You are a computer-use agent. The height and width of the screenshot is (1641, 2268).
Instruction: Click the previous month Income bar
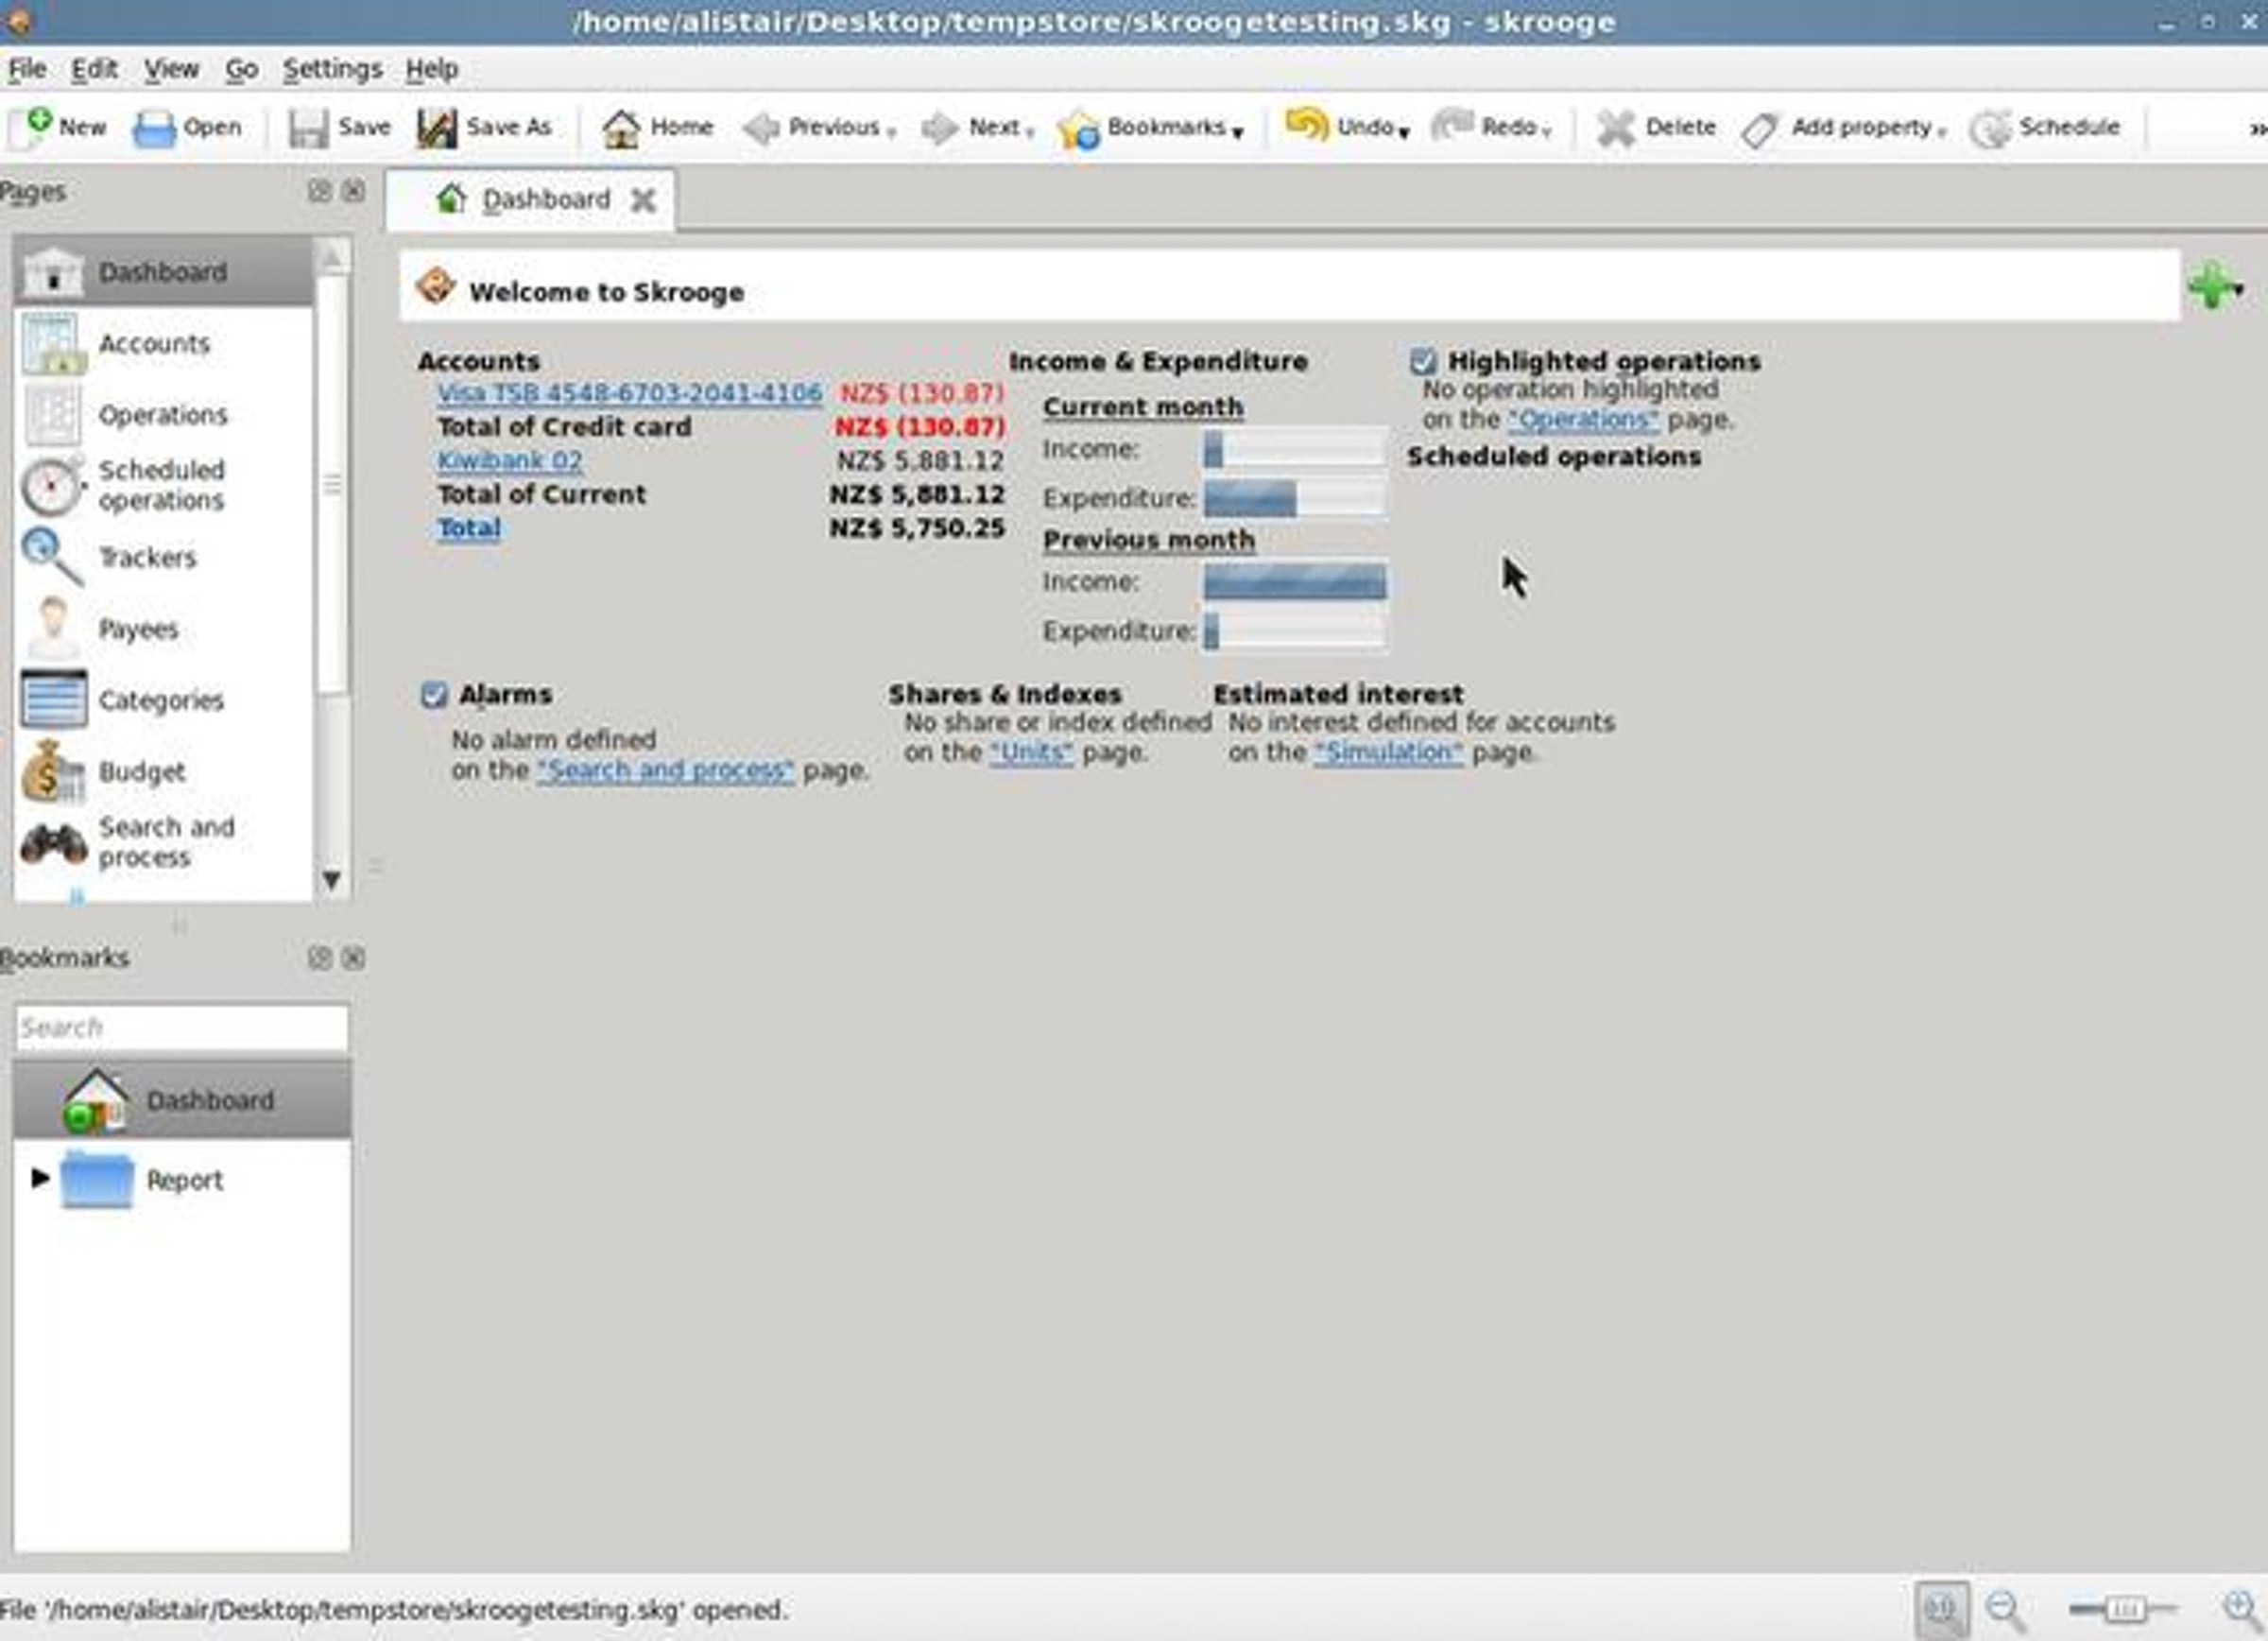1294,582
